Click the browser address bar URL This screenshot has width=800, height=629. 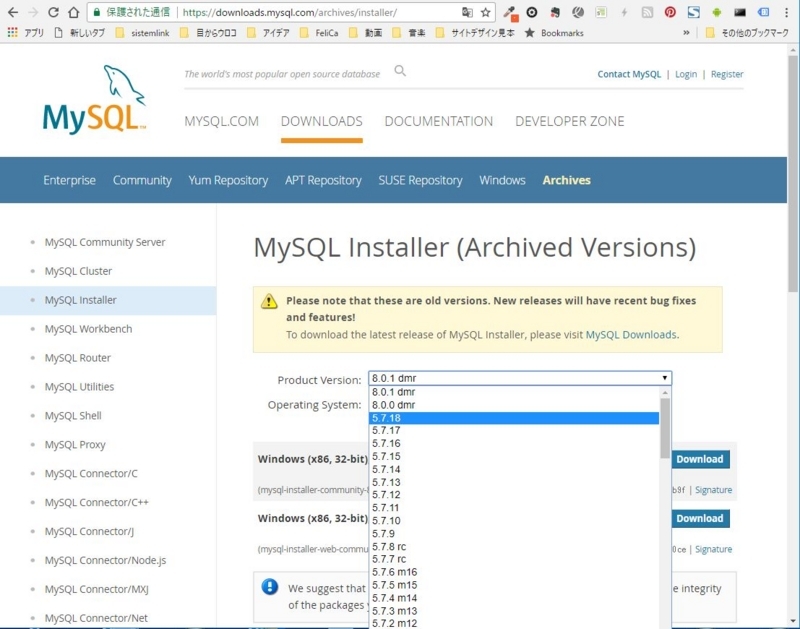289,12
